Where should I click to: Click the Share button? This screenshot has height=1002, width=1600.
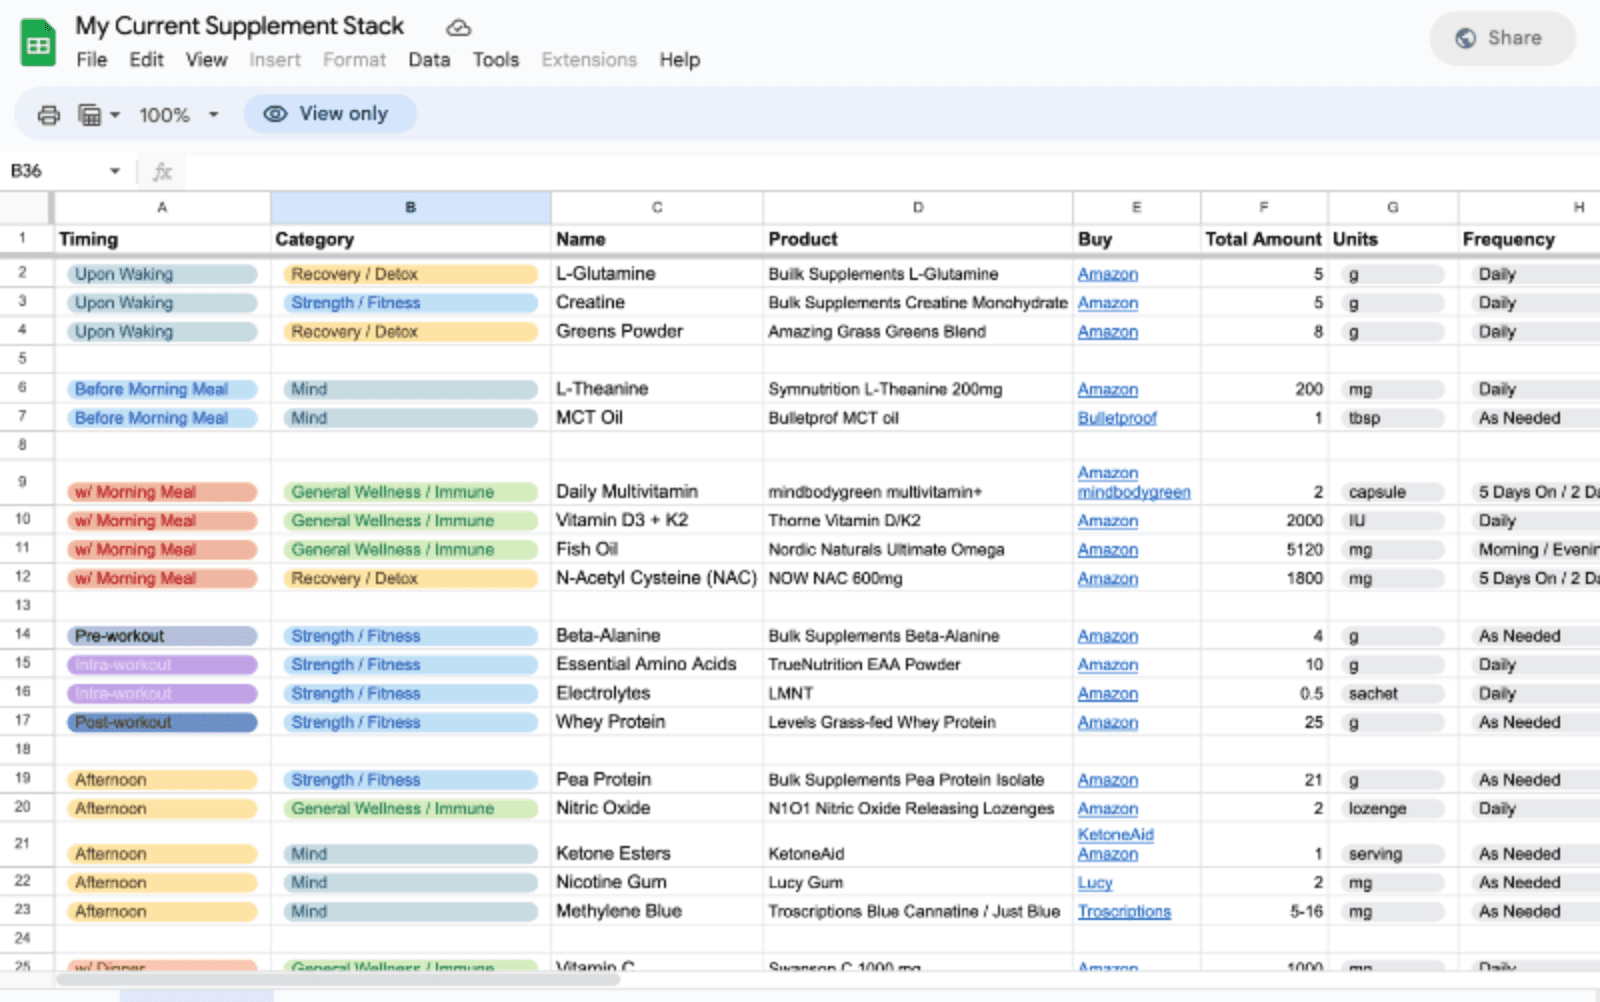click(1502, 38)
